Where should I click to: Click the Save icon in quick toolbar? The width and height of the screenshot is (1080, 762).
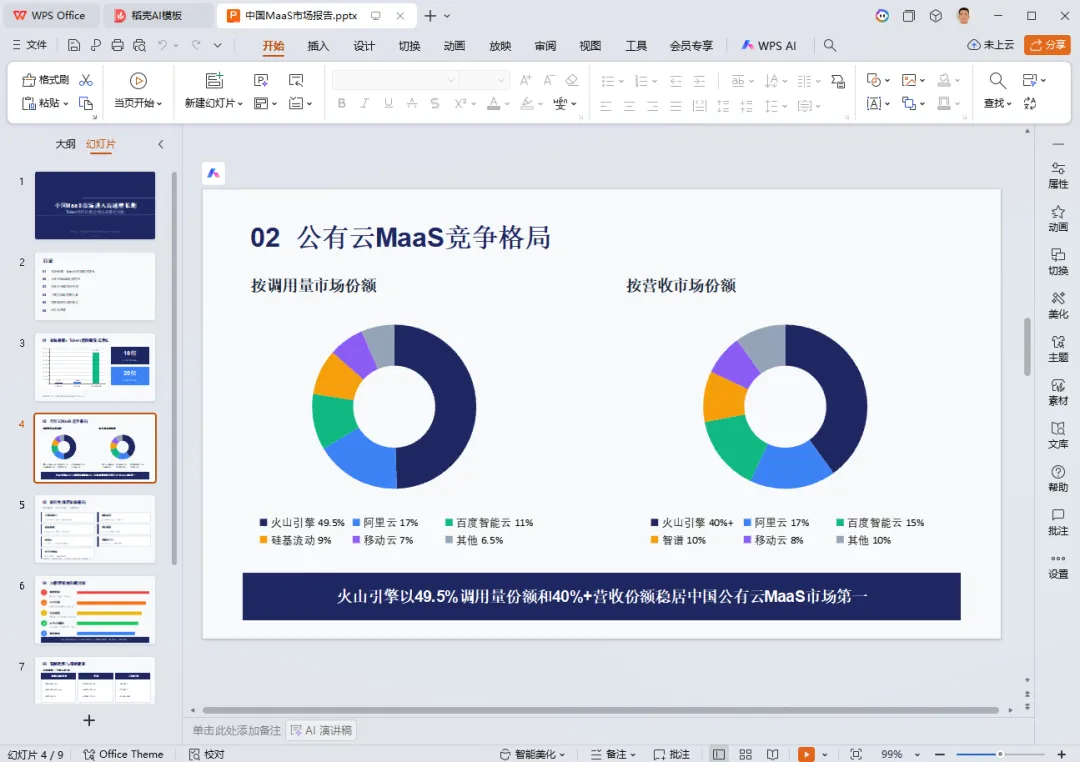(74, 45)
